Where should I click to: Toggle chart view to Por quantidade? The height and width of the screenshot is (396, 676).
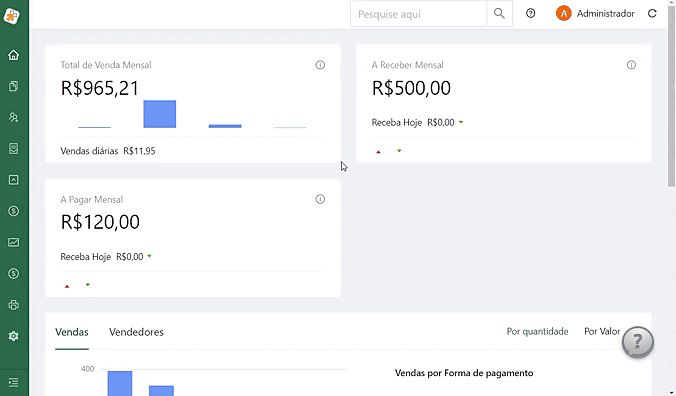(x=537, y=331)
